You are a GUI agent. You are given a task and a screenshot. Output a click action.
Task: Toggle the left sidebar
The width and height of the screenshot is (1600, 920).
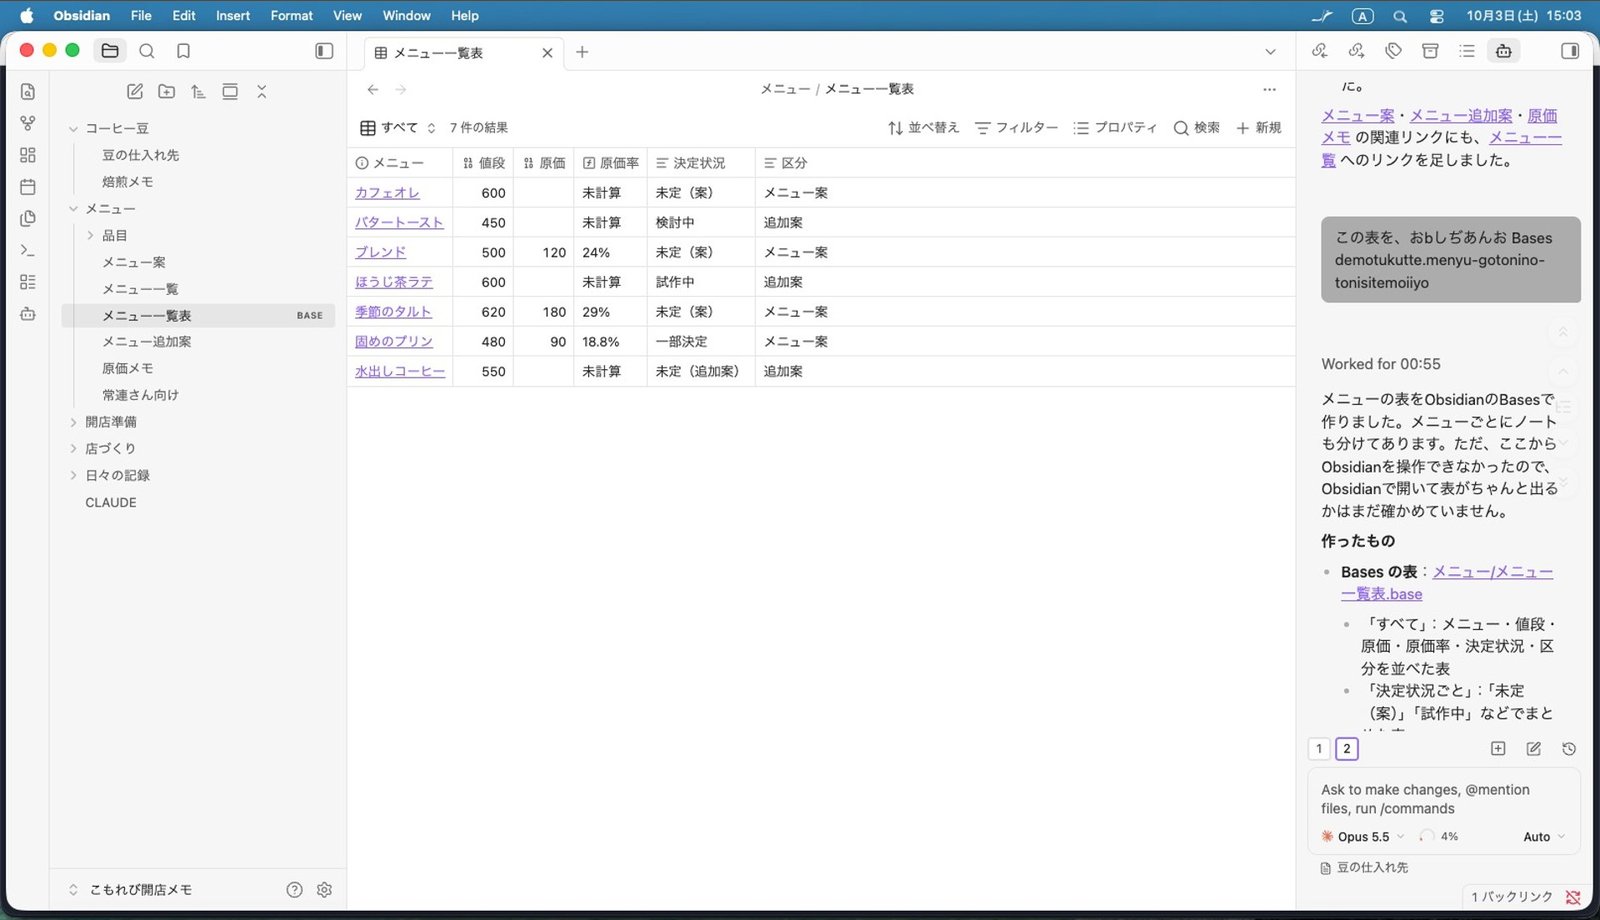point(324,51)
